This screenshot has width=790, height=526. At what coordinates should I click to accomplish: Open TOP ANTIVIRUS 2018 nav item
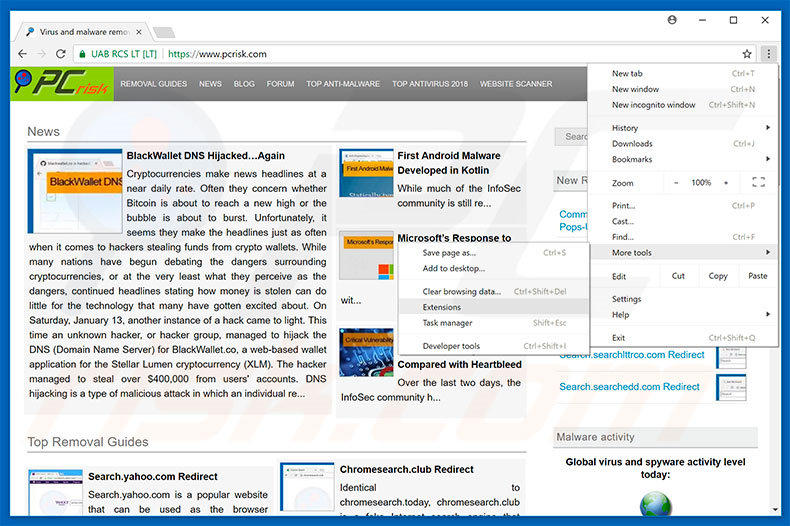(430, 84)
